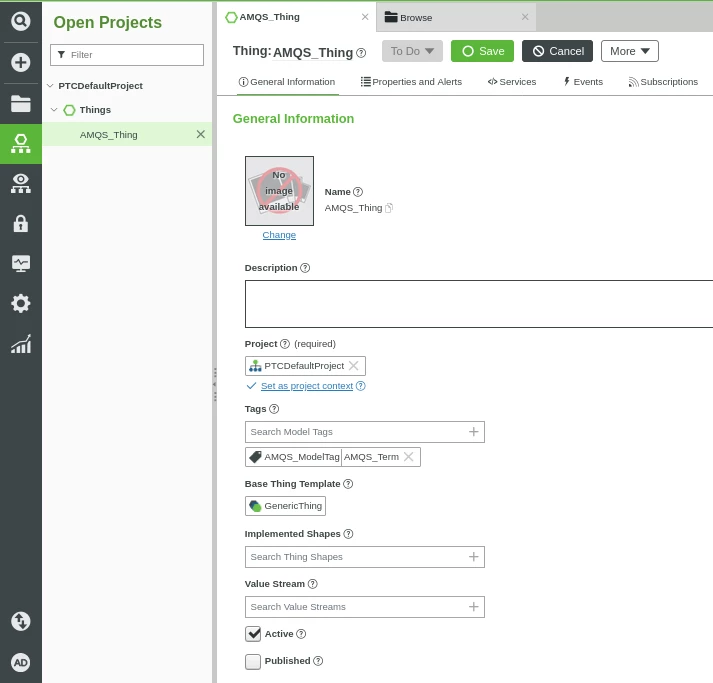Viewport: 713px width, 683px height.
Task: Click the Search Value Streams field
Action: click(x=365, y=607)
